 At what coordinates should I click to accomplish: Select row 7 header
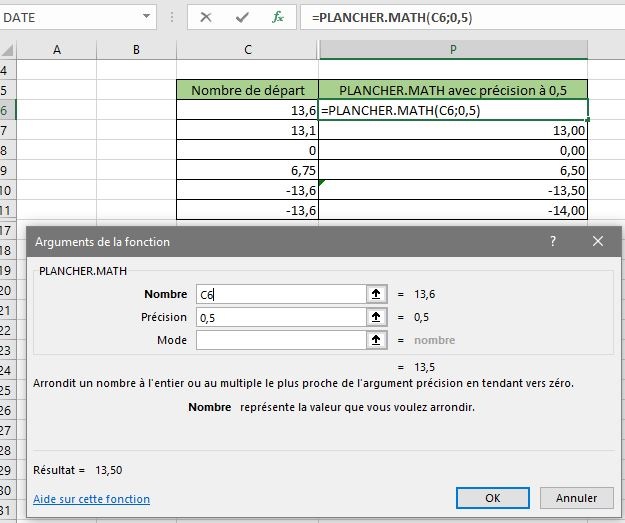[8, 131]
